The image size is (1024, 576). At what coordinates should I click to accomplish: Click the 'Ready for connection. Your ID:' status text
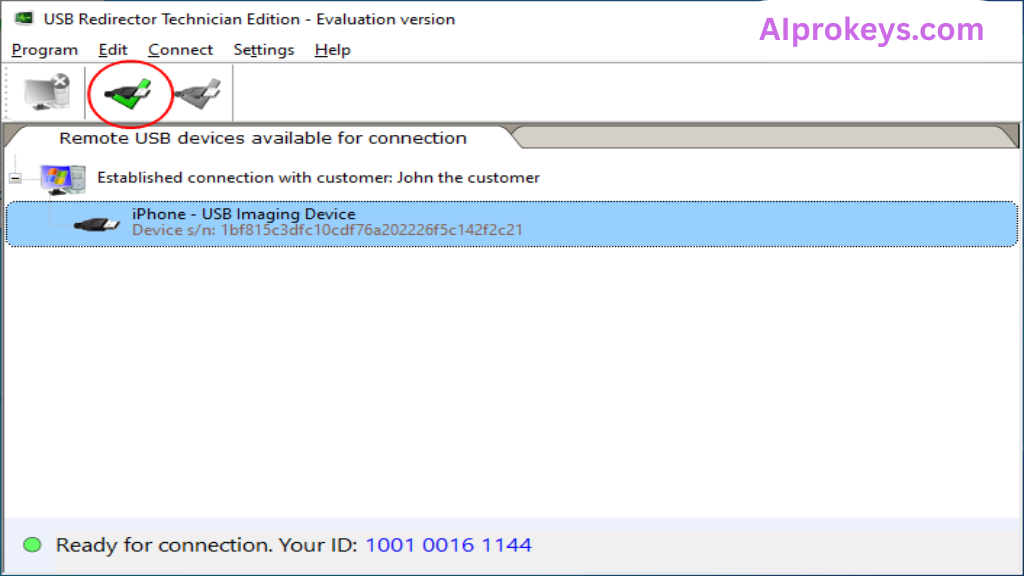point(206,545)
